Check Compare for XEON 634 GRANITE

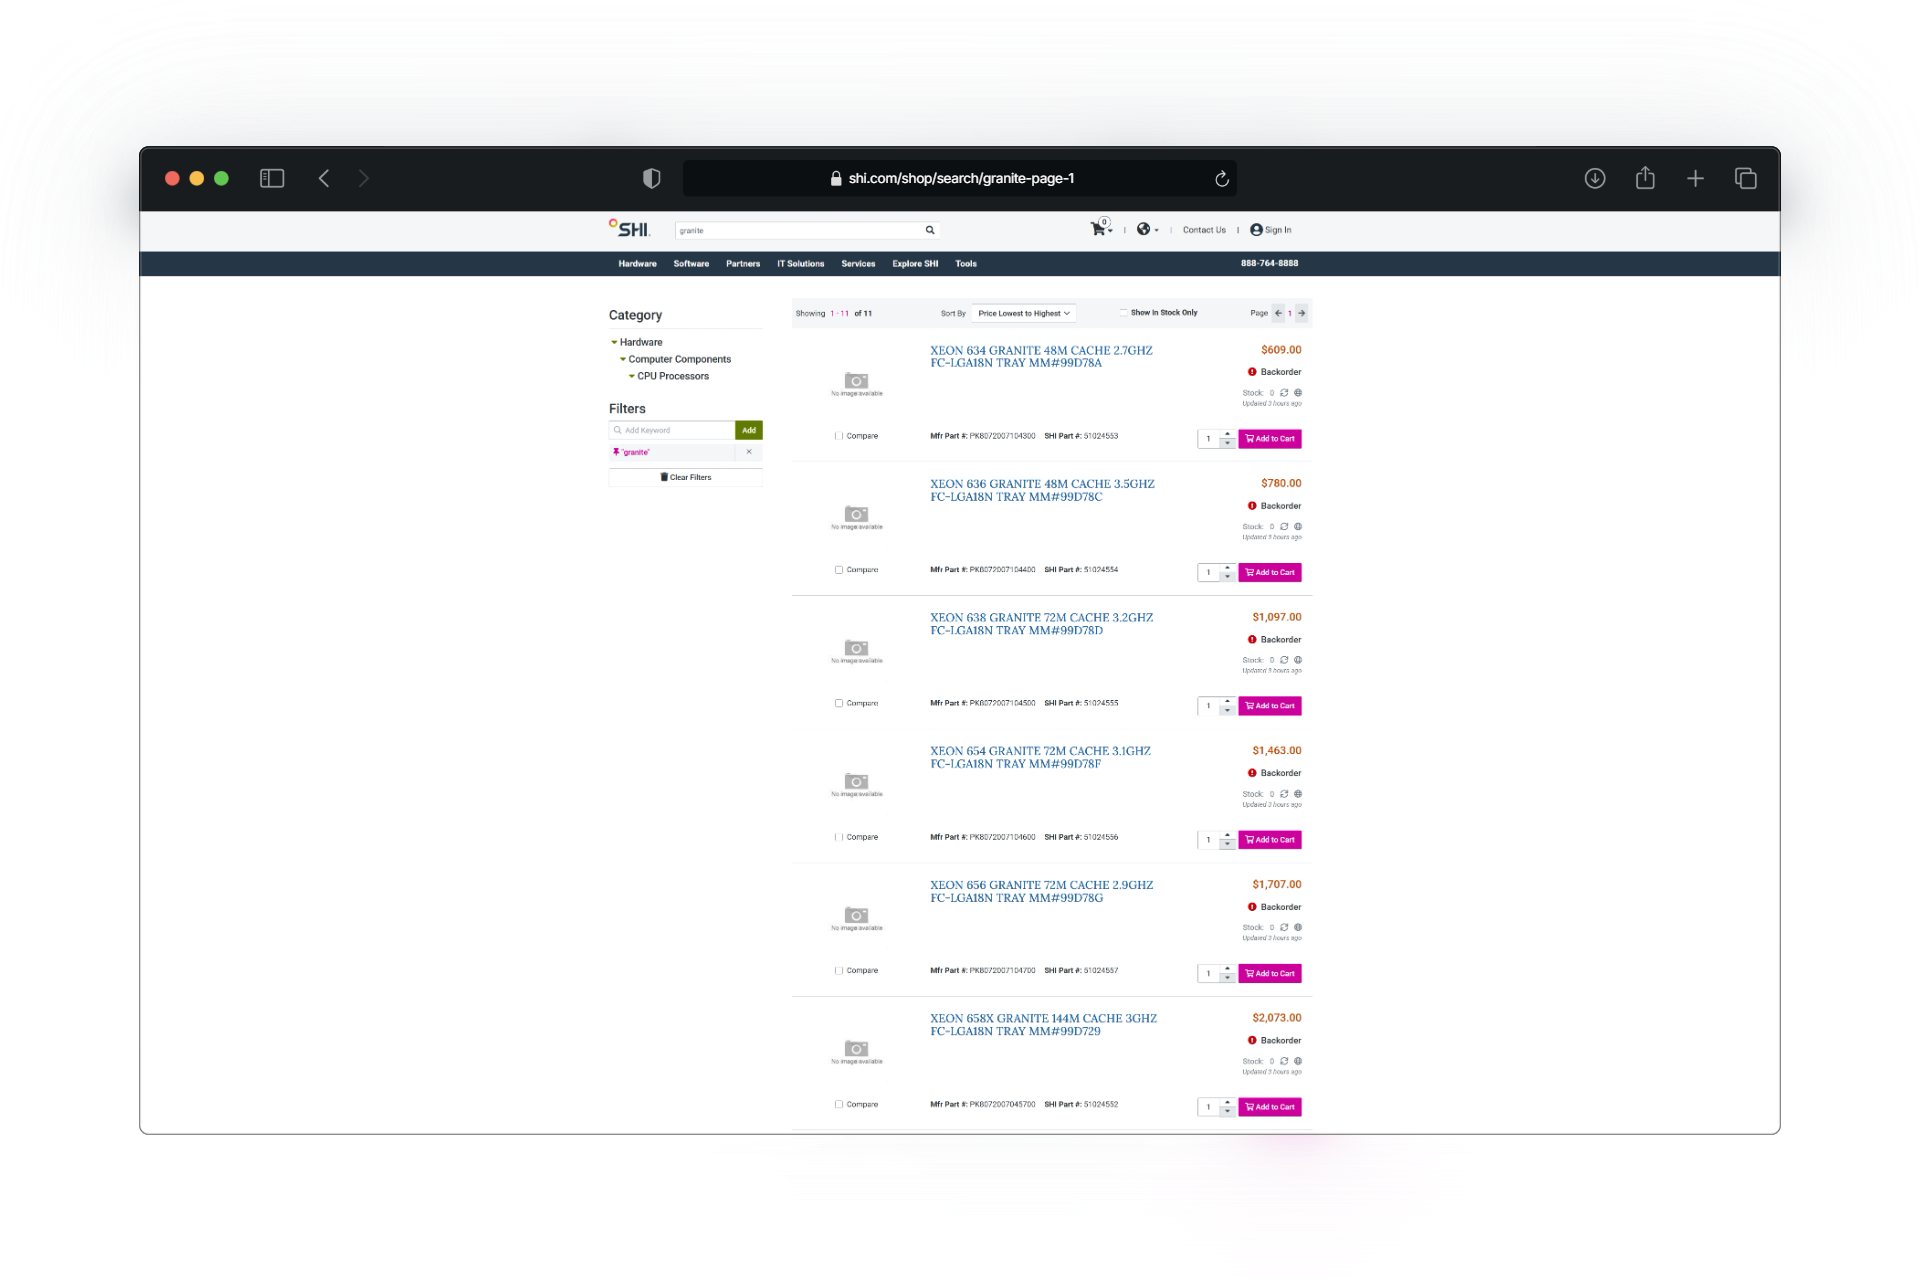(x=838, y=435)
